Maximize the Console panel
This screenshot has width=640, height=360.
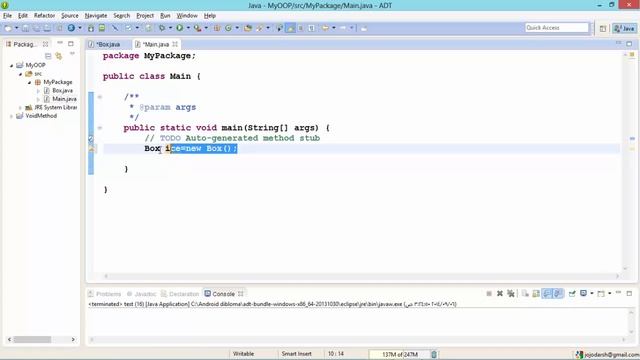pos(629,293)
